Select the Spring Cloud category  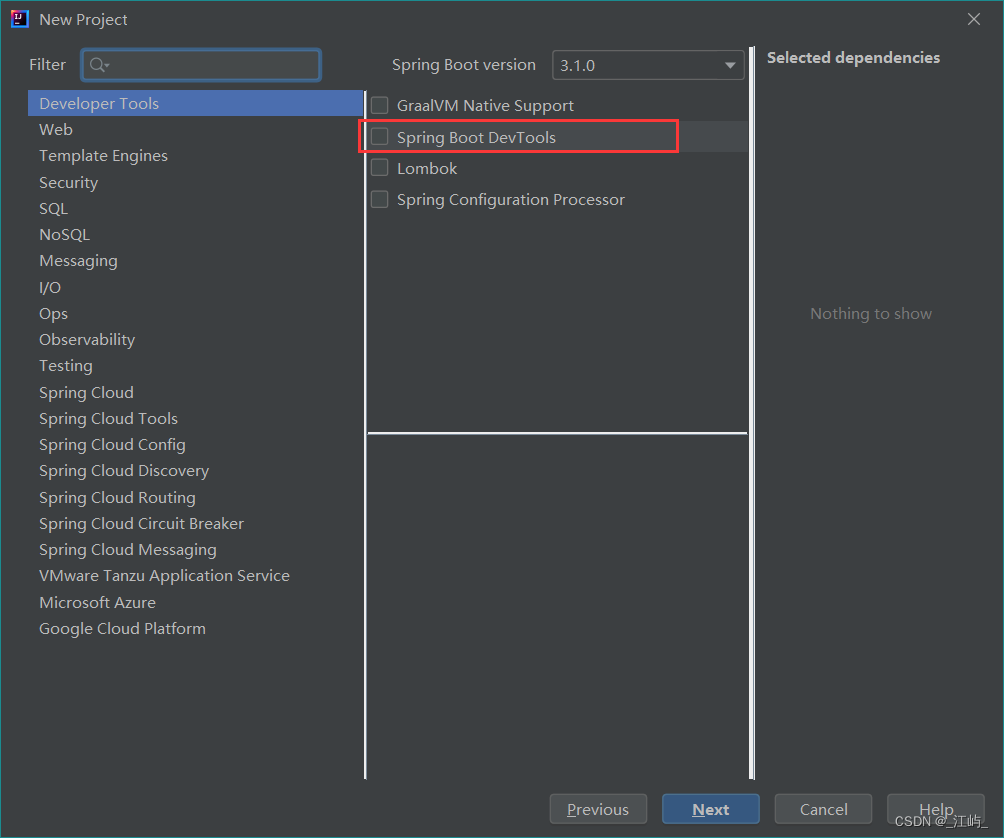tap(195, 392)
